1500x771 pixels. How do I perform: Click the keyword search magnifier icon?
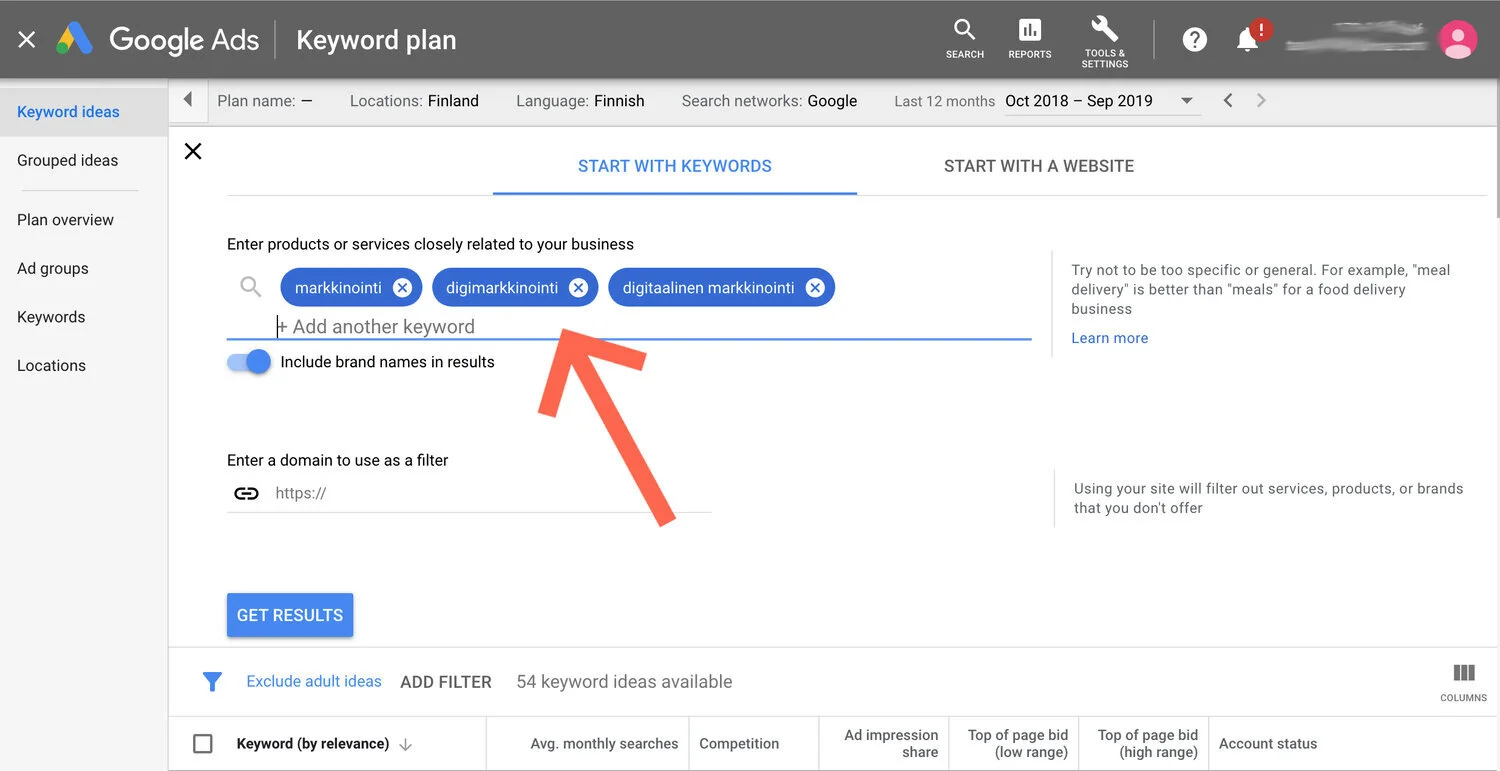pos(251,288)
